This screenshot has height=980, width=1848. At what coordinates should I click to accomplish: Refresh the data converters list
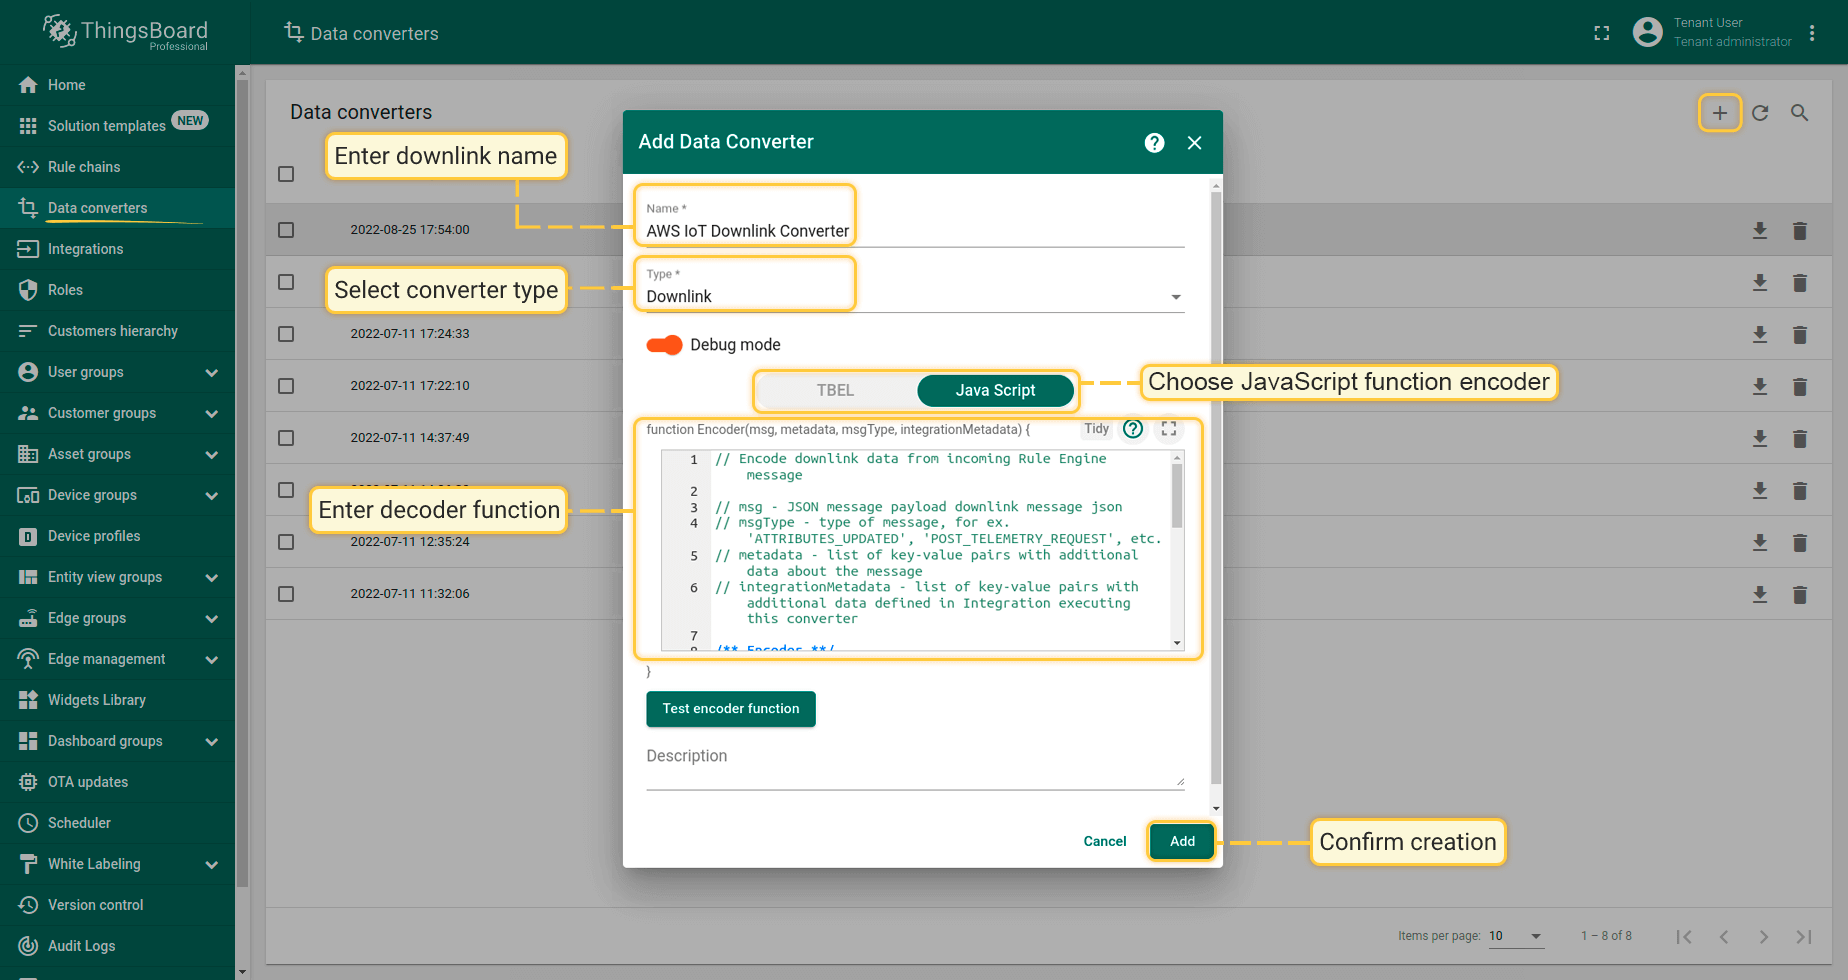coord(1760,113)
